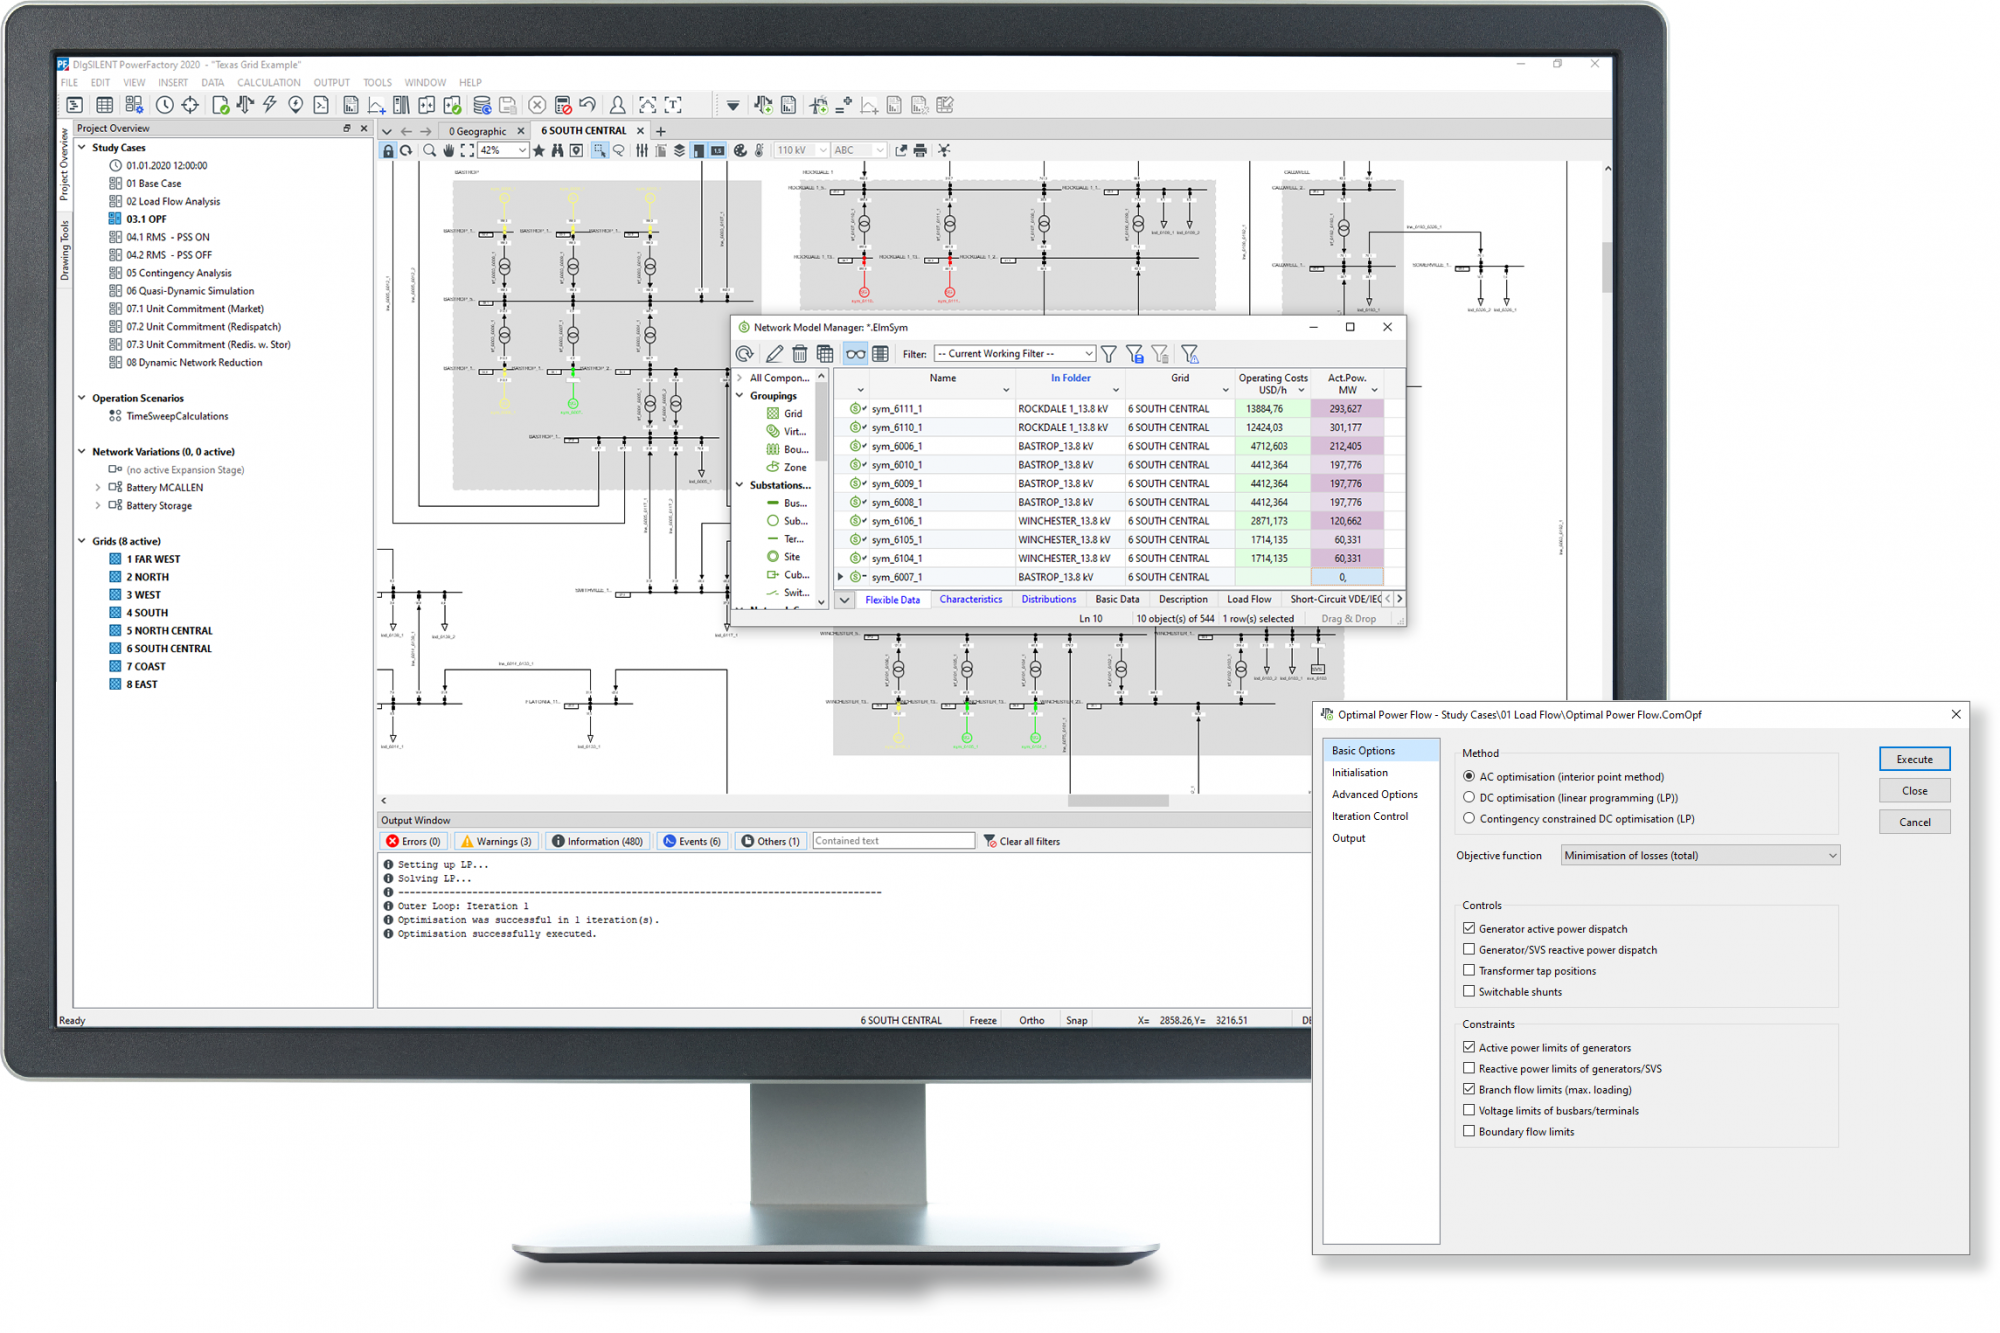Open the TOOLS menu
This screenshot has height=1333, width=2000.
pyautogui.click(x=377, y=83)
